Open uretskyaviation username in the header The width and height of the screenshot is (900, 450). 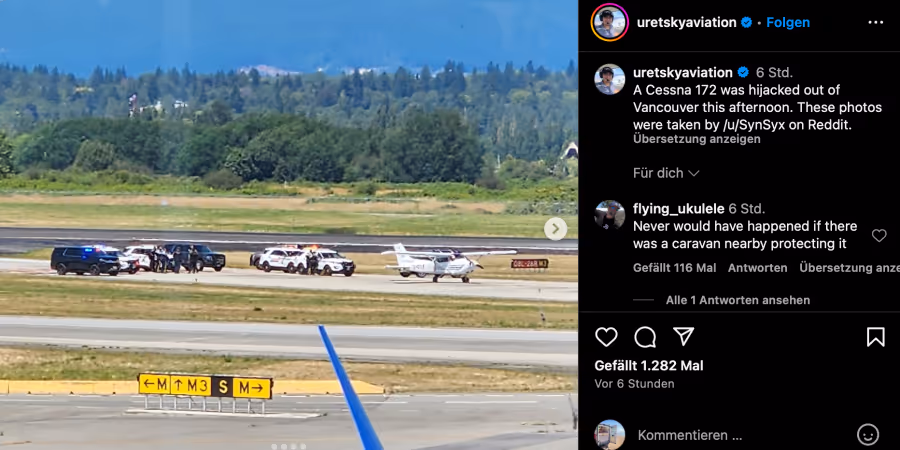(x=686, y=22)
